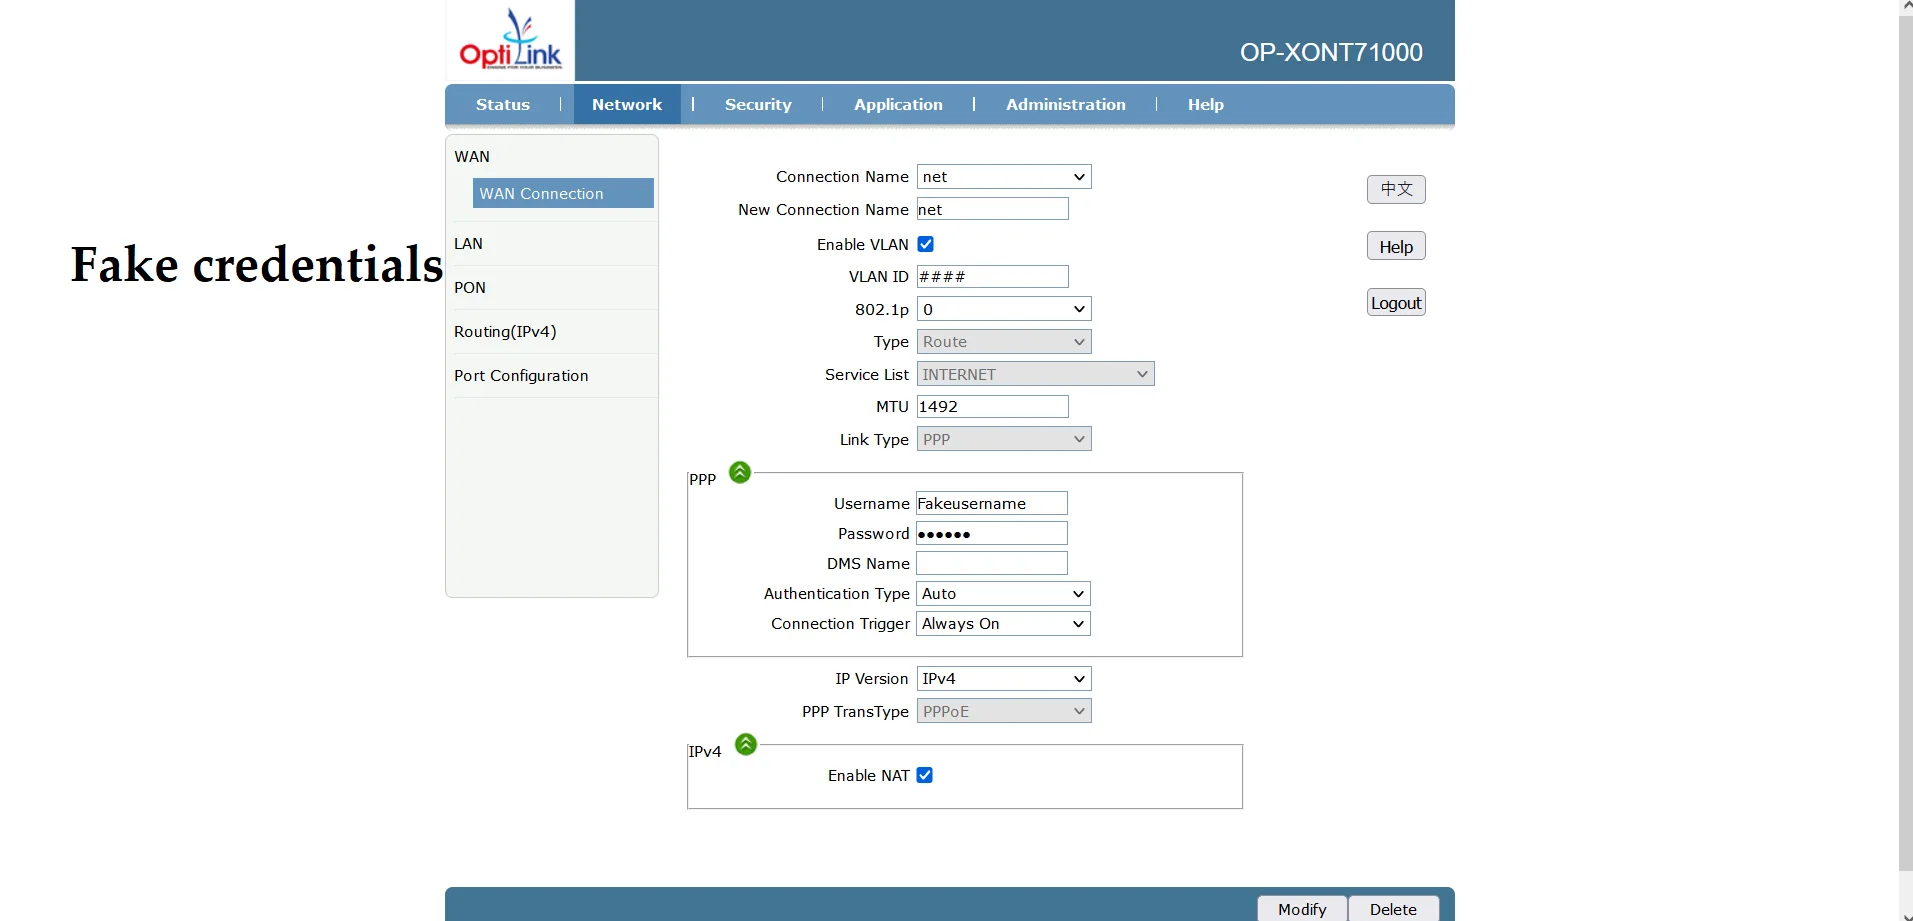Open the PON sidebar section

(470, 288)
